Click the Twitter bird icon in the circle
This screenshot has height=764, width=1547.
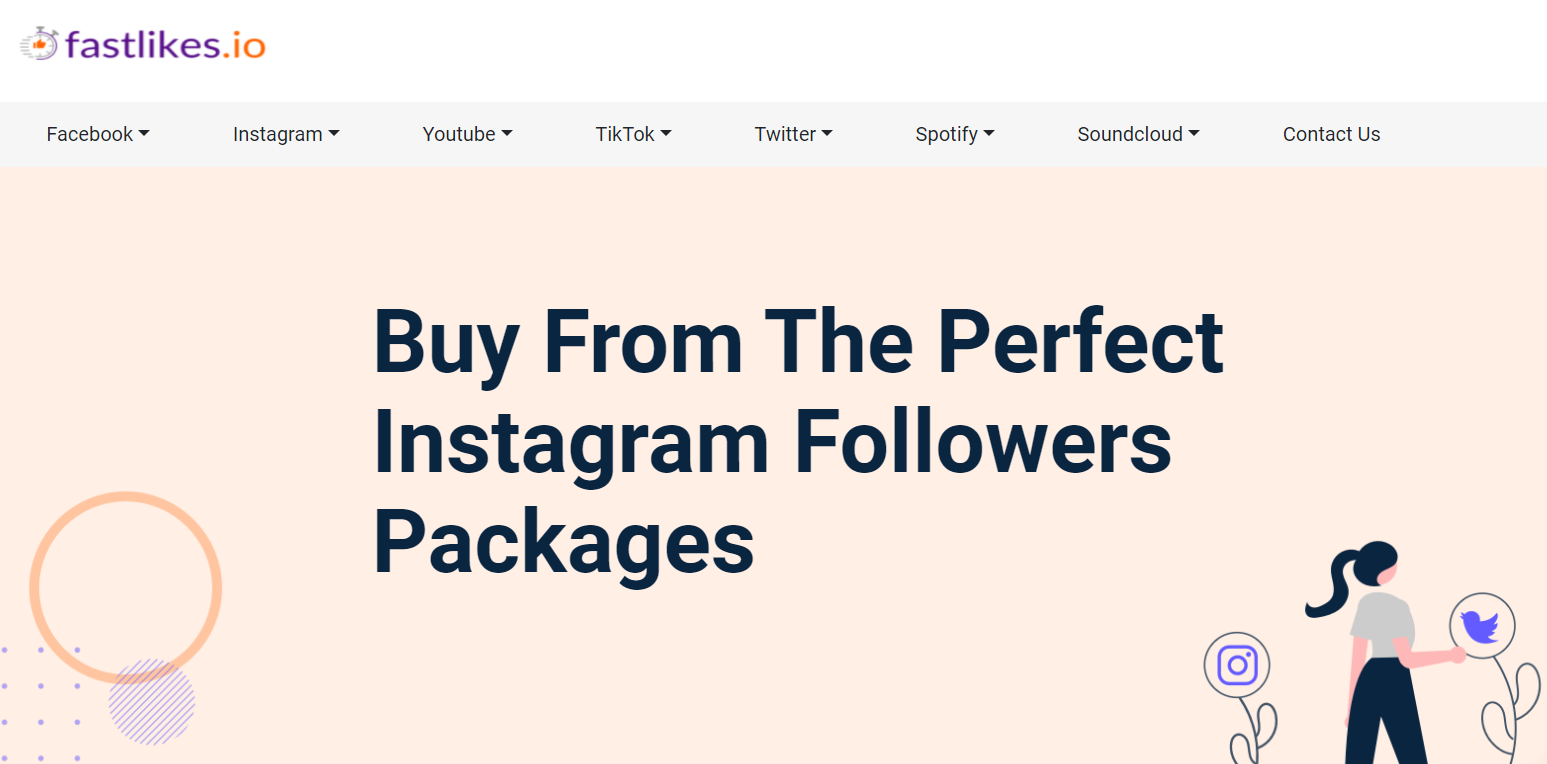(1482, 628)
